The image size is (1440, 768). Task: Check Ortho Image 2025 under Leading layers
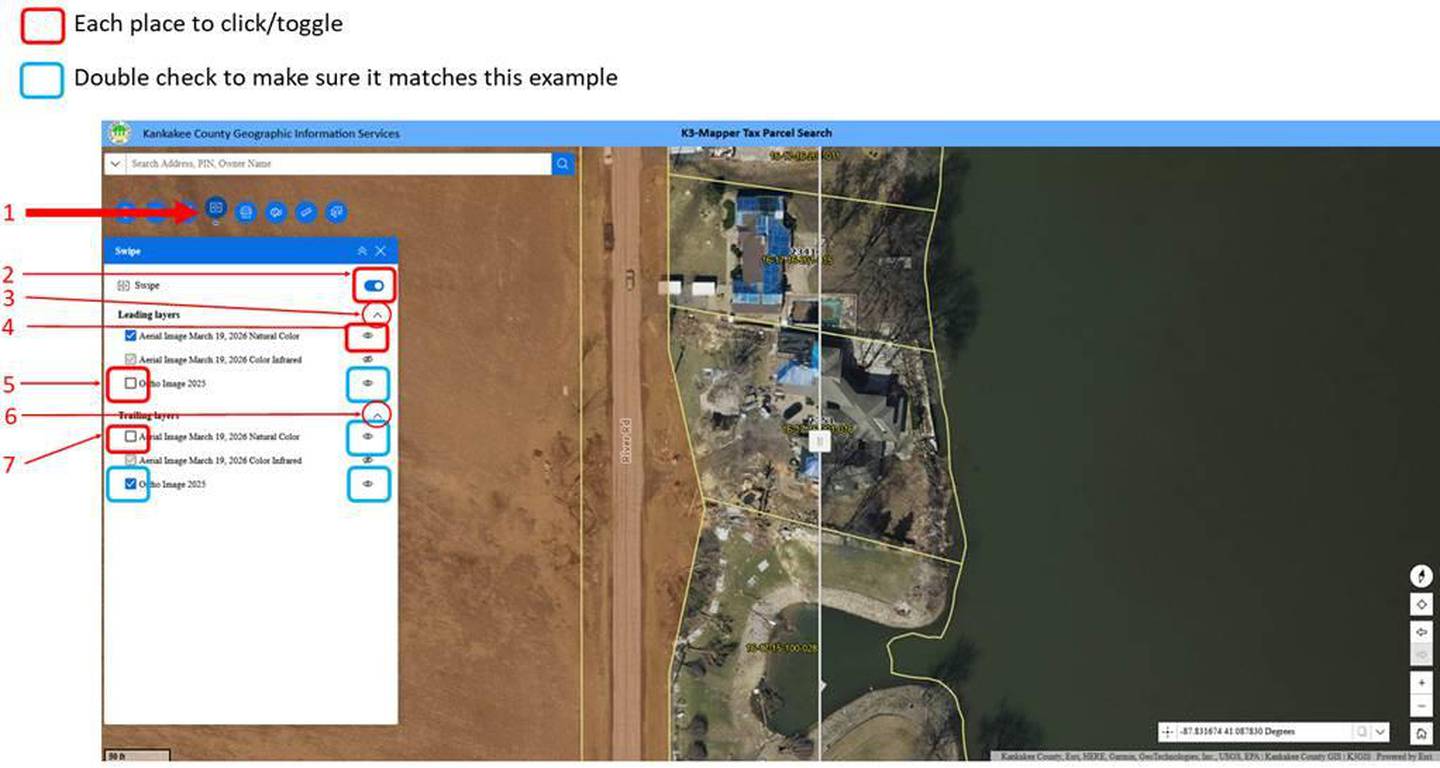pos(131,383)
